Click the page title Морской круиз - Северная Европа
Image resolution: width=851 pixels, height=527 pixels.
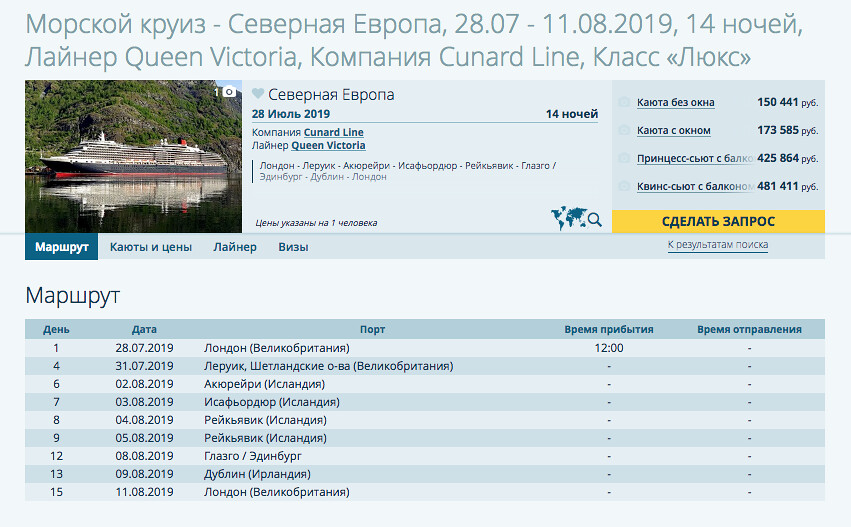(x=414, y=41)
